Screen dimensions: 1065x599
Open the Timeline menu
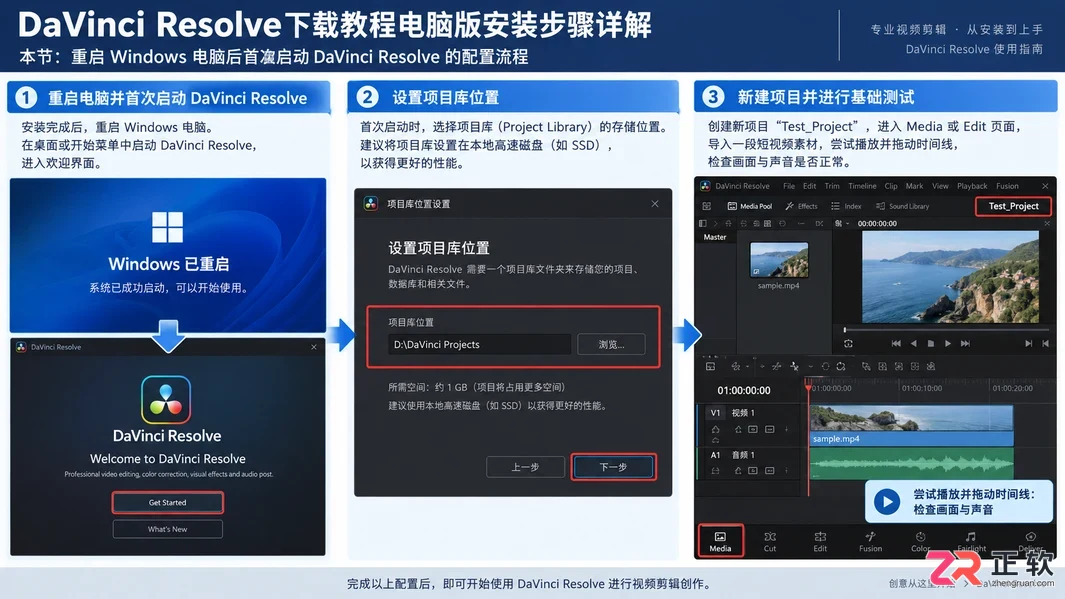tap(862, 186)
